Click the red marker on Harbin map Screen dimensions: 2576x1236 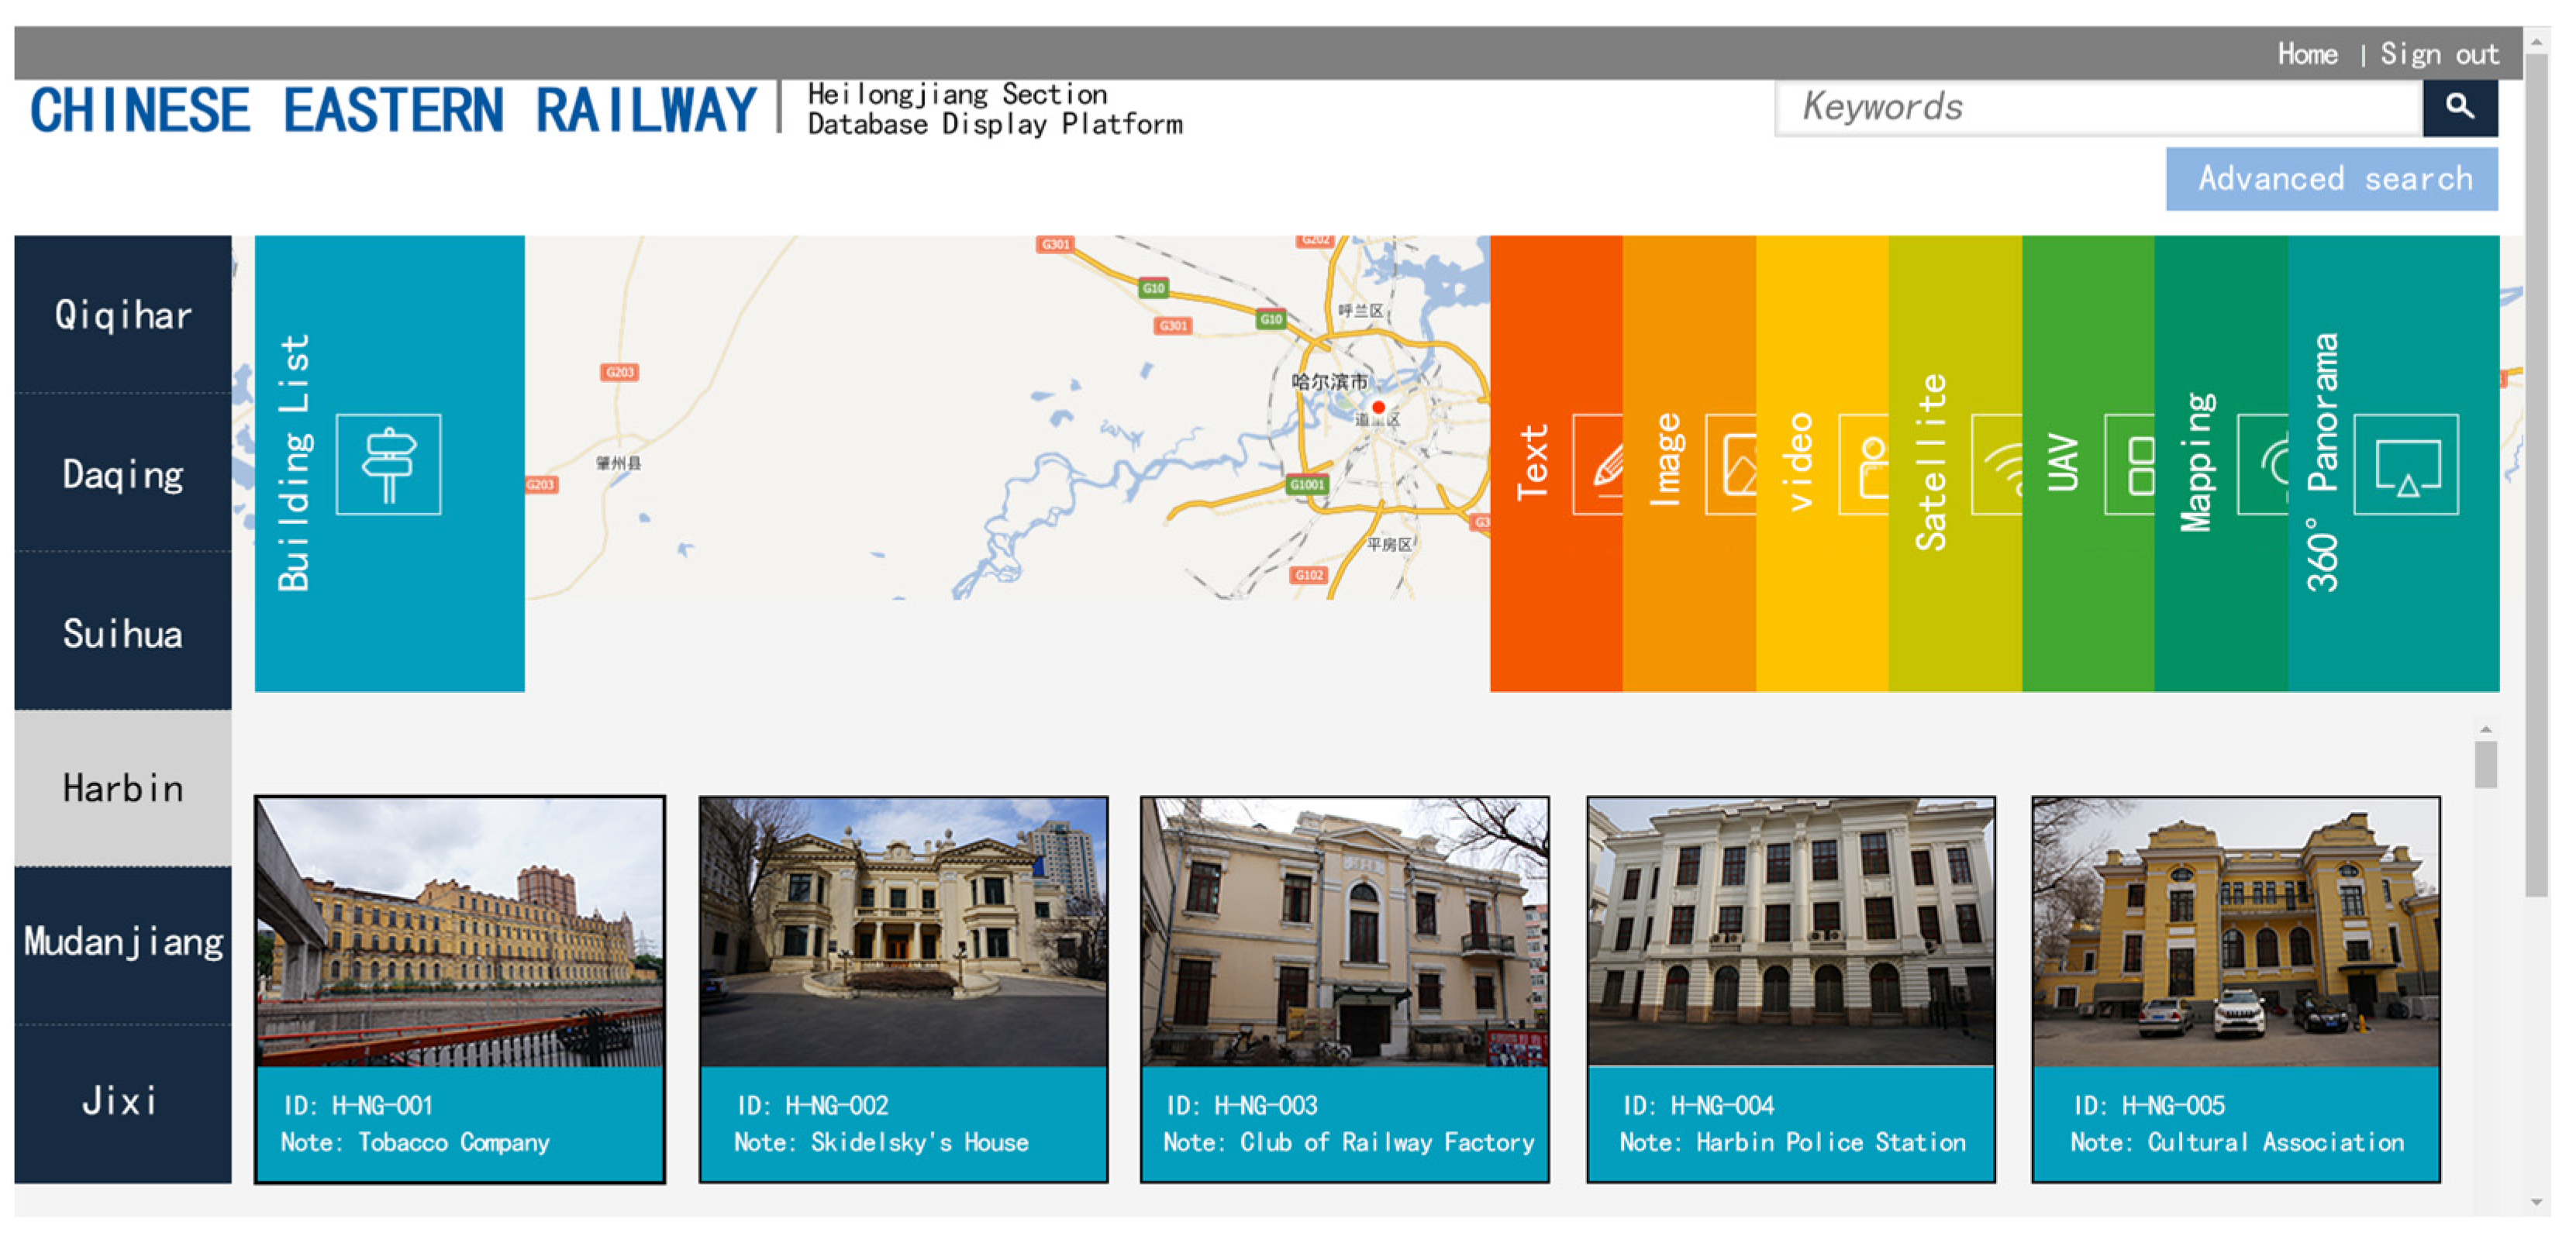1378,407
